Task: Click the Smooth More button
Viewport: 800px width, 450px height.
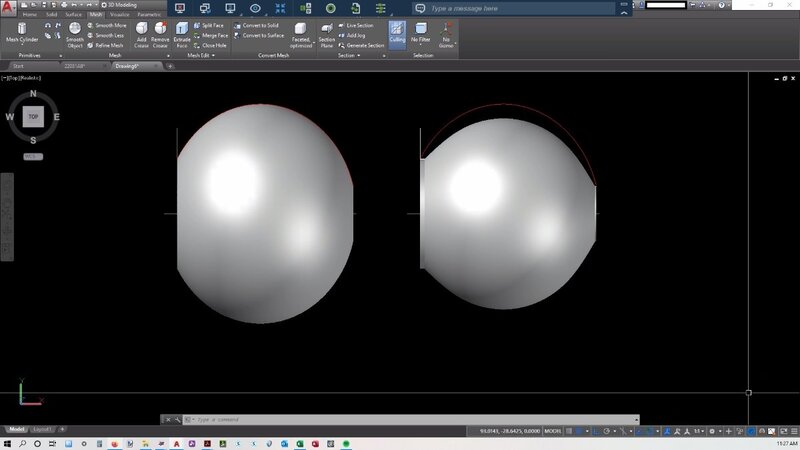Action: (106, 25)
